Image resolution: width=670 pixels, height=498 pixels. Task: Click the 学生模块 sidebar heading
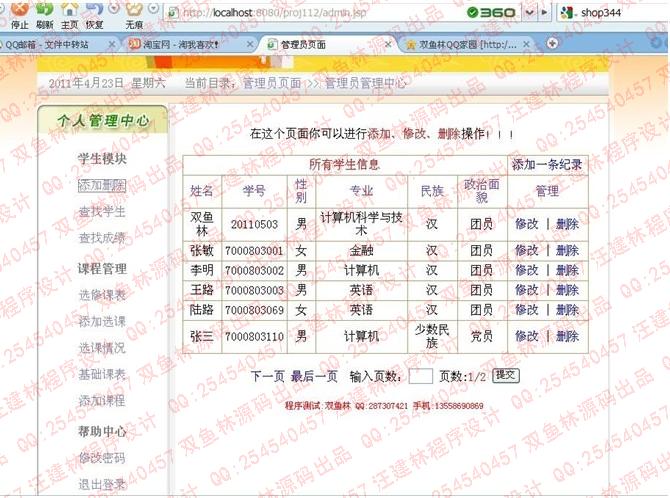[x=102, y=159]
